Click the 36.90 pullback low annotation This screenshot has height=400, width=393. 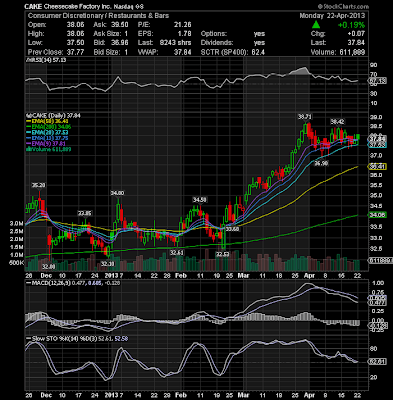pos(322,163)
